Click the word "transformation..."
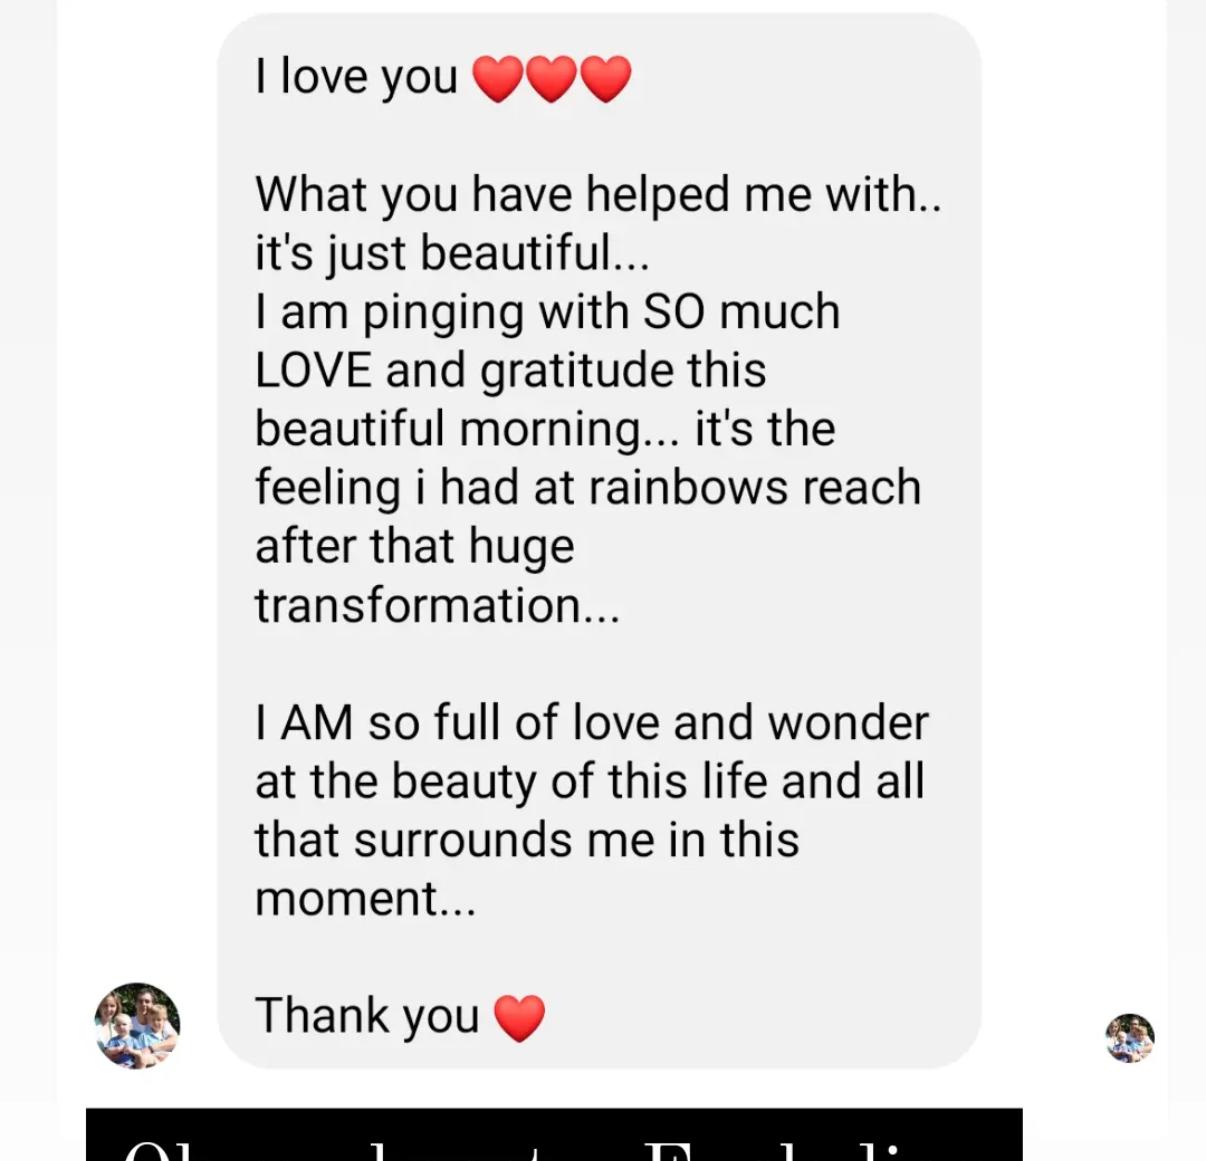The width and height of the screenshot is (1206, 1161). coord(437,606)
